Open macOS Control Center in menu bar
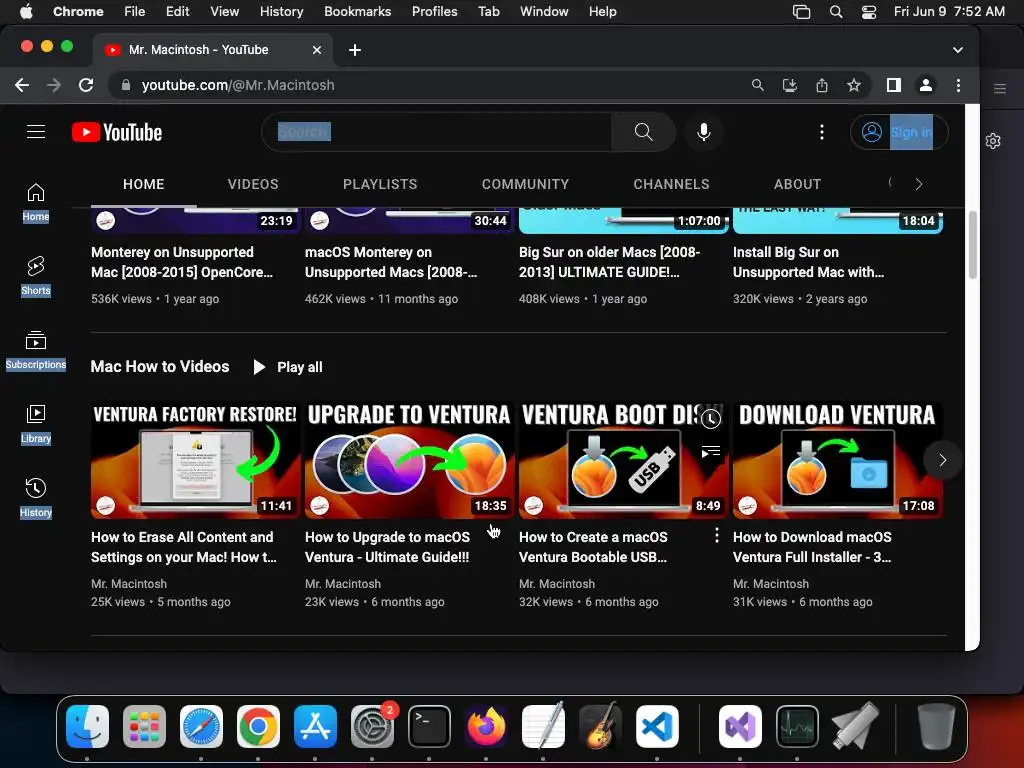The image size is (1024, 768). click(x=869, y=12)
